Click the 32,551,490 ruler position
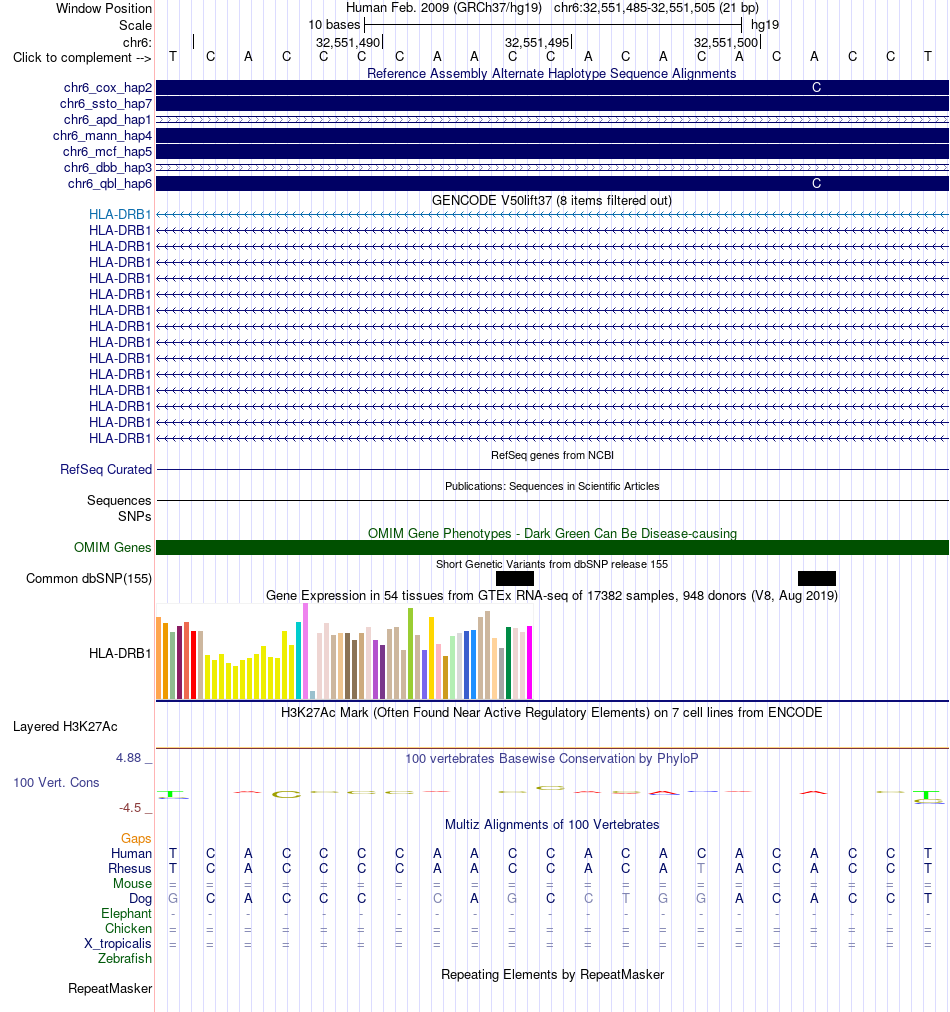The height and width of the screenshot is (1012, 950). (348, 43)
